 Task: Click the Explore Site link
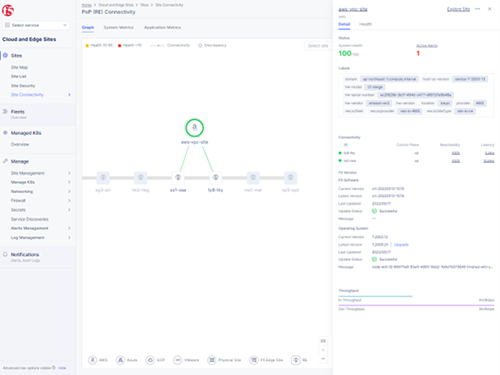point(458,9)
